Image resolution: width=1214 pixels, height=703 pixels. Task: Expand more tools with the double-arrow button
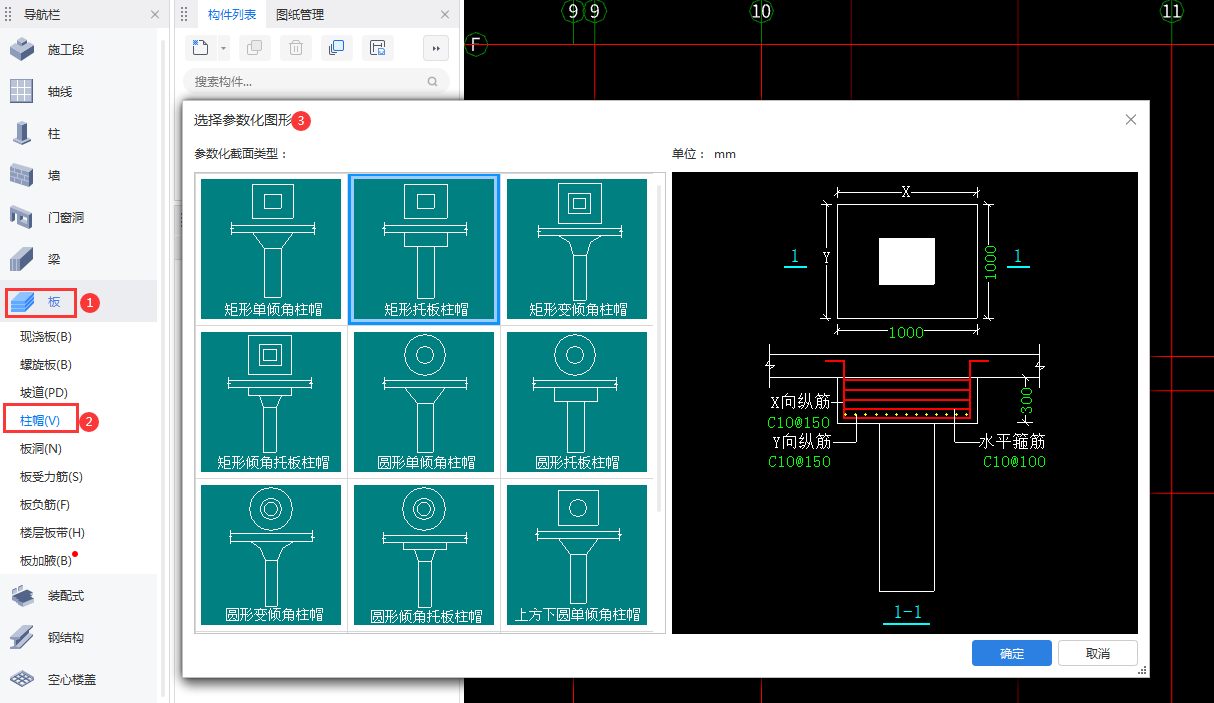click(436, 48)
